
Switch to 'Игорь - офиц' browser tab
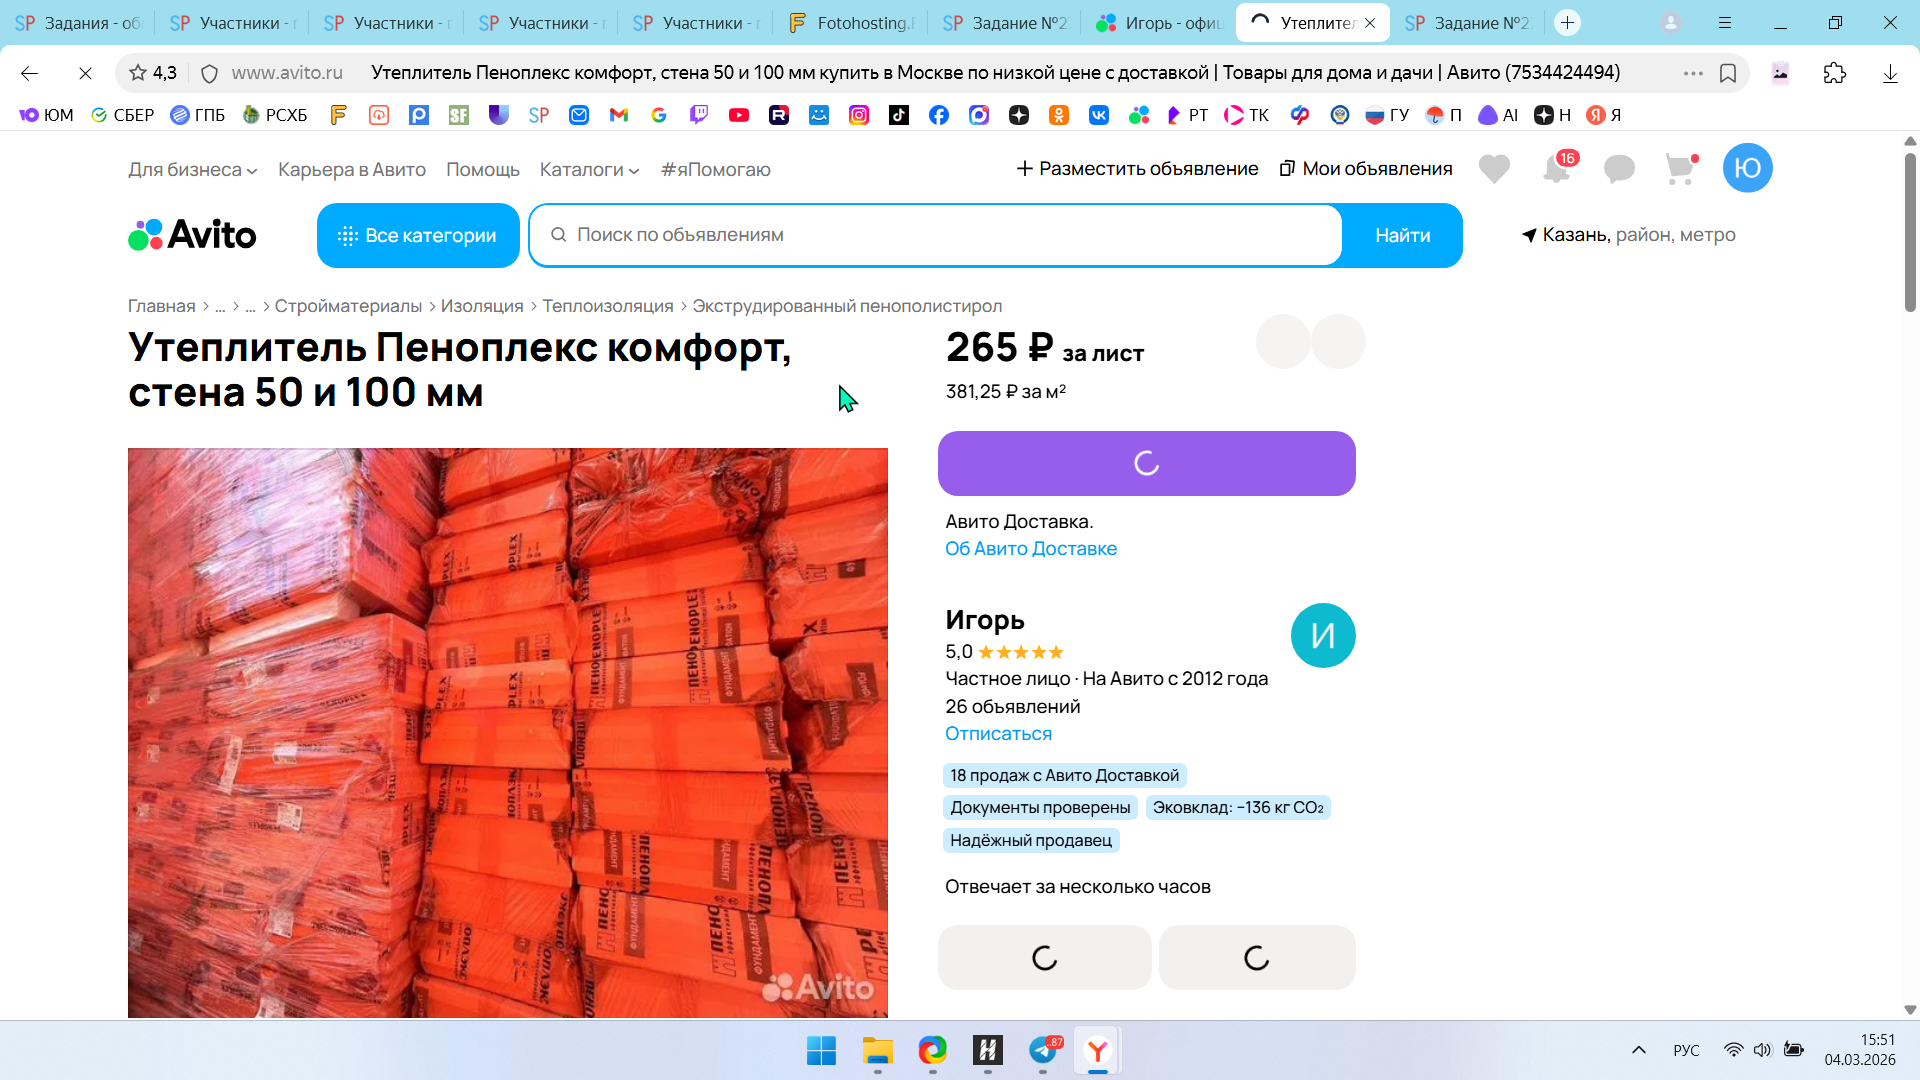click(1158, 22)
